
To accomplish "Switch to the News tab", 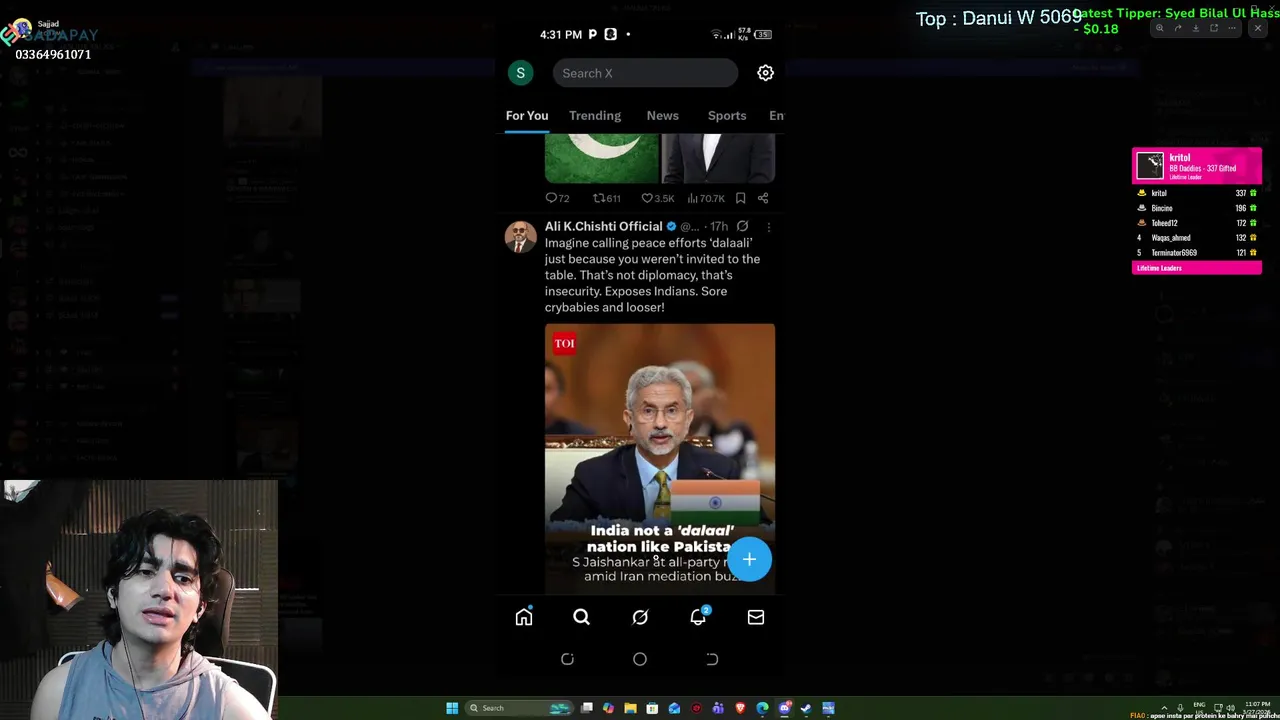I will (x=662, y=115).
